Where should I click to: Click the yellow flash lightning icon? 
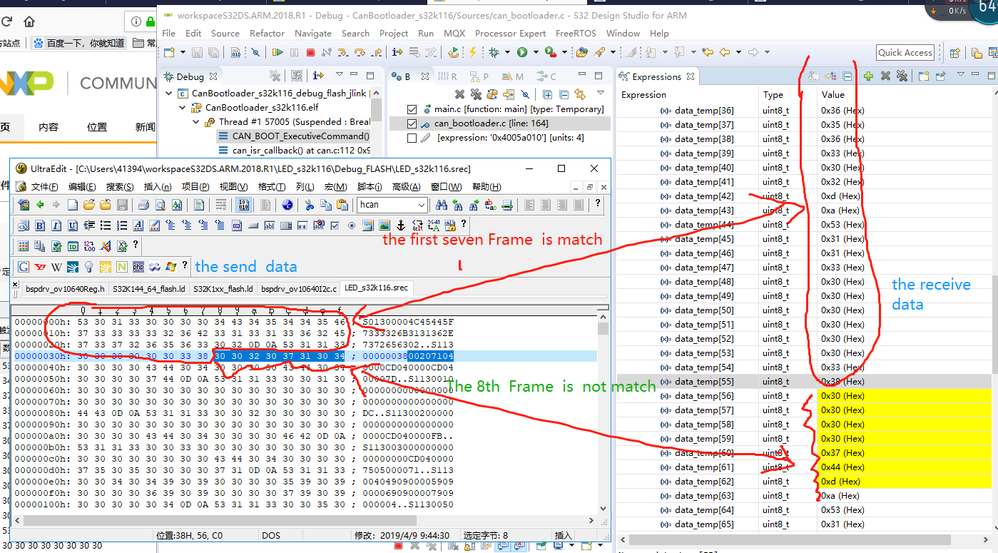tap(472, 52)
